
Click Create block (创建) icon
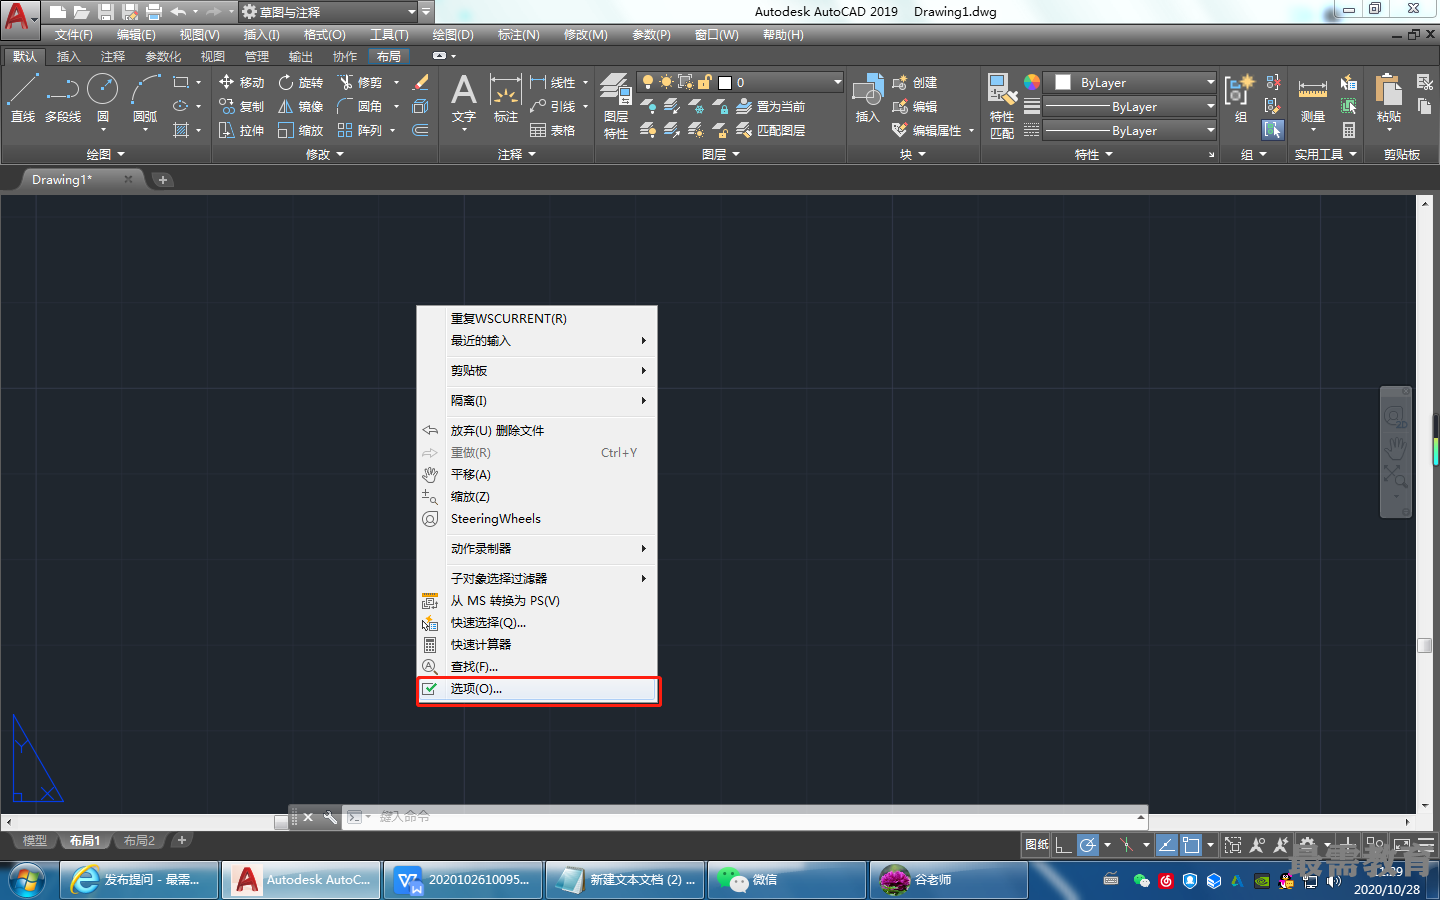(x=914, y=82)
